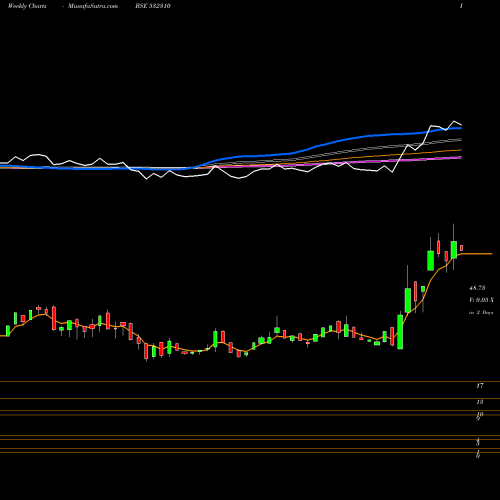Click the "in 2 Days" label
The image size is (500, 500).
tap(481, 313)
